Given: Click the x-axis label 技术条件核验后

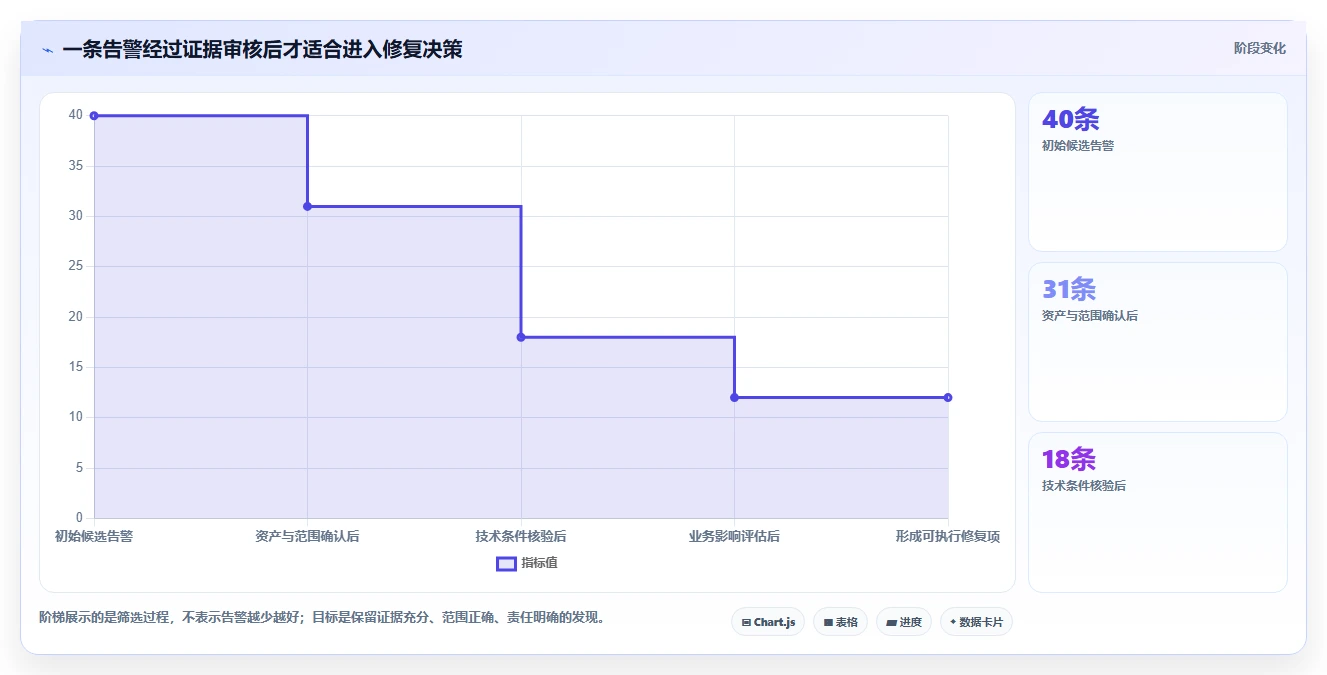Looking at the screenshot, I should coord(521,536).
